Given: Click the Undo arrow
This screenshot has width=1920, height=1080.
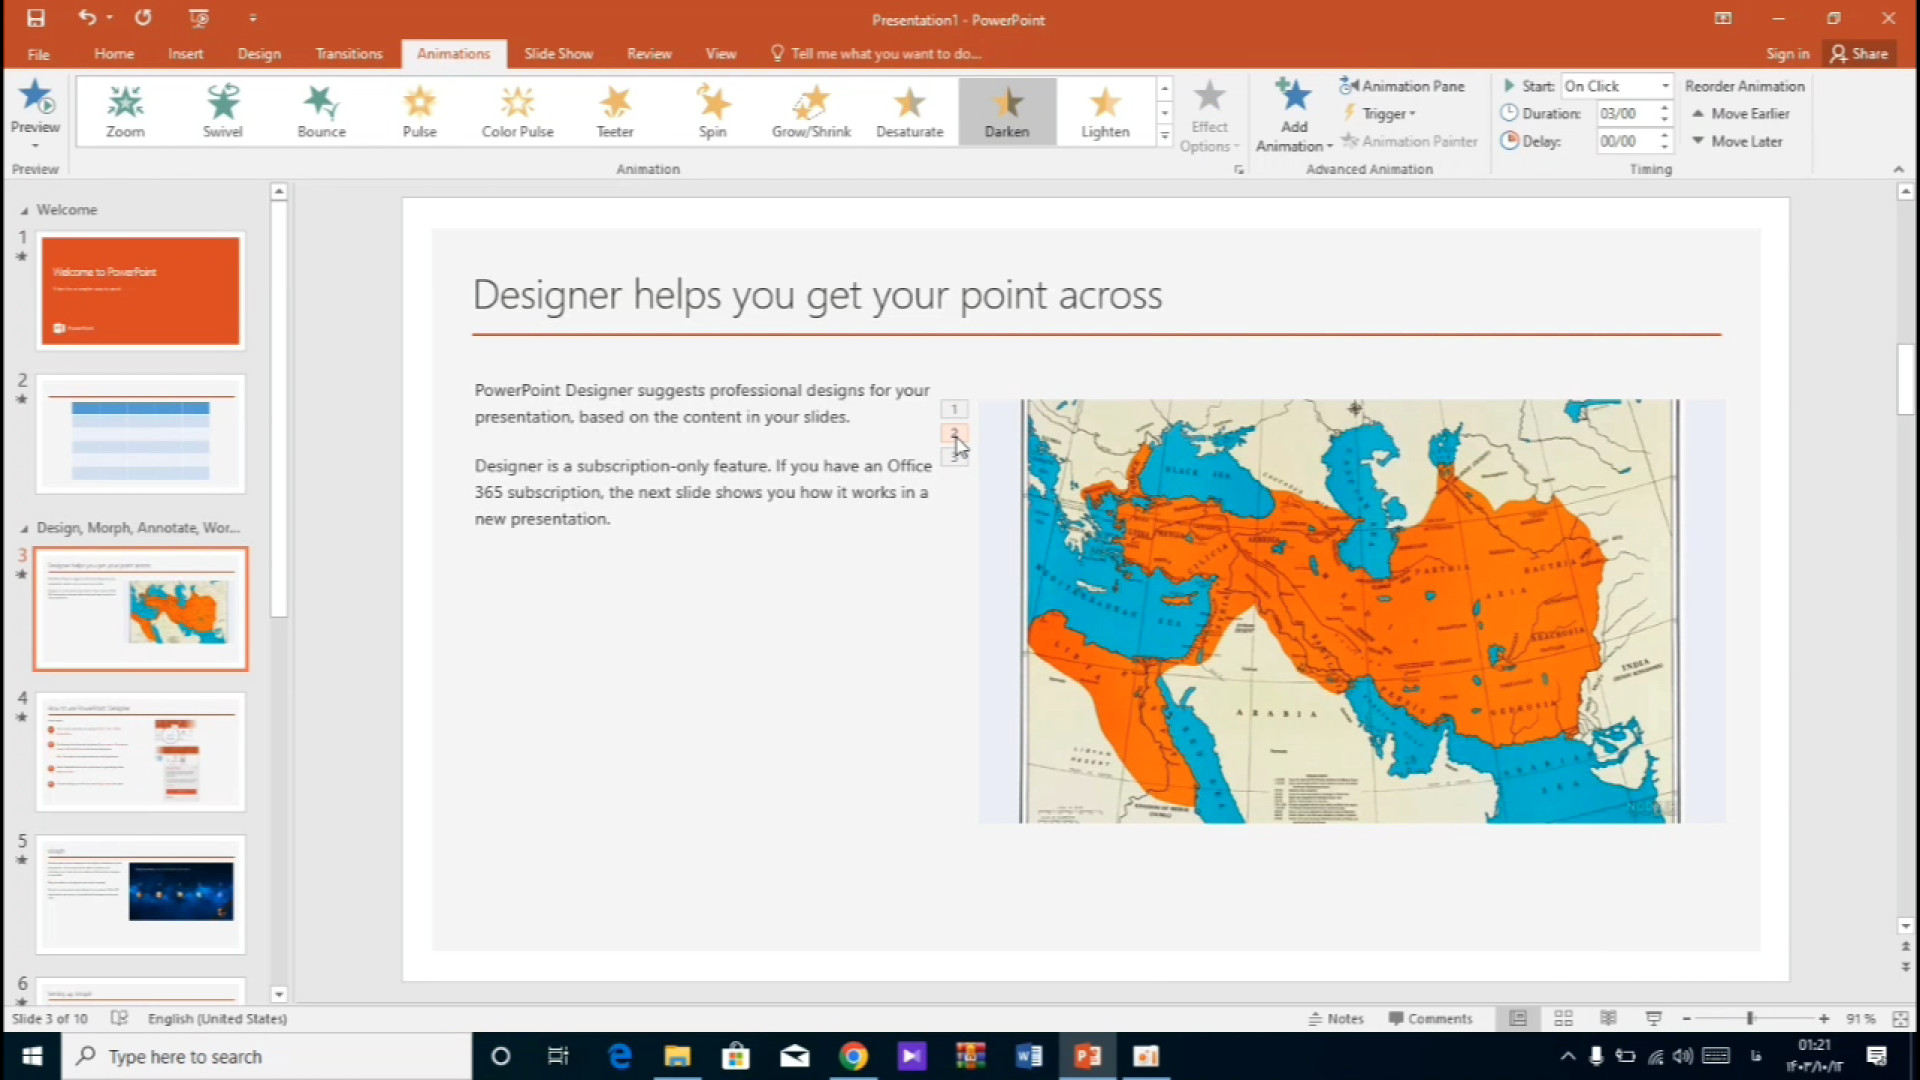Looking at the screenshot, I should coord(87,18).
